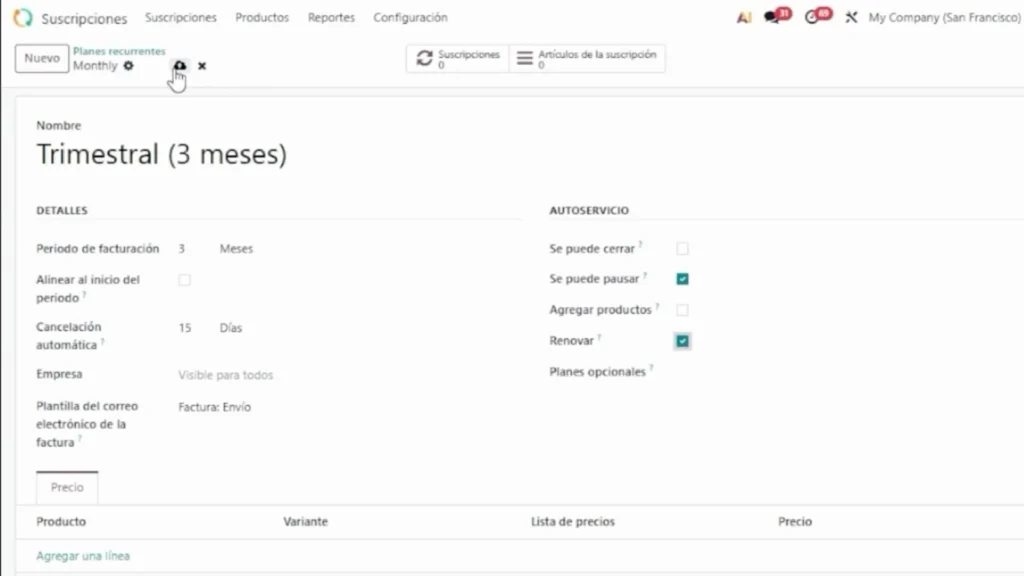This screenshot has height=576, width=1024.
Task: Click the Odoo app home logo
Action: pos(22,18)
